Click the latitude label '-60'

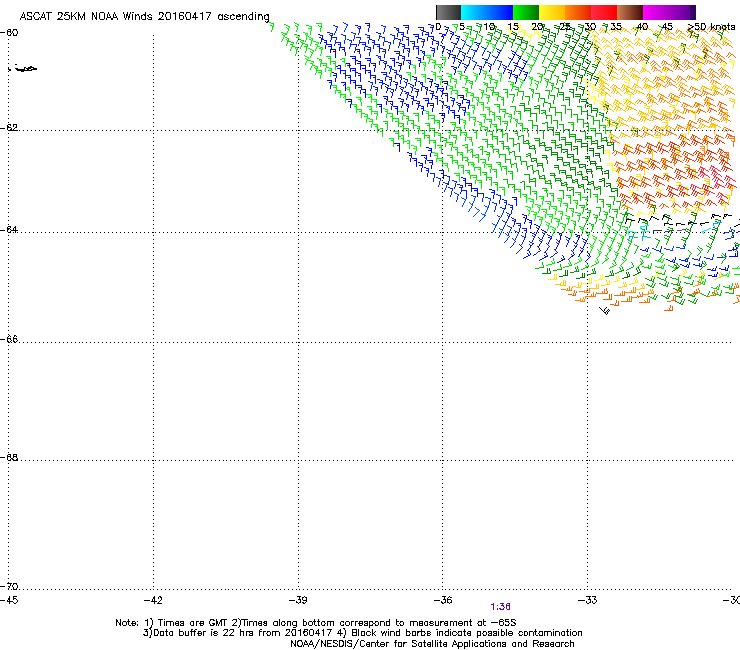(9, 33)
